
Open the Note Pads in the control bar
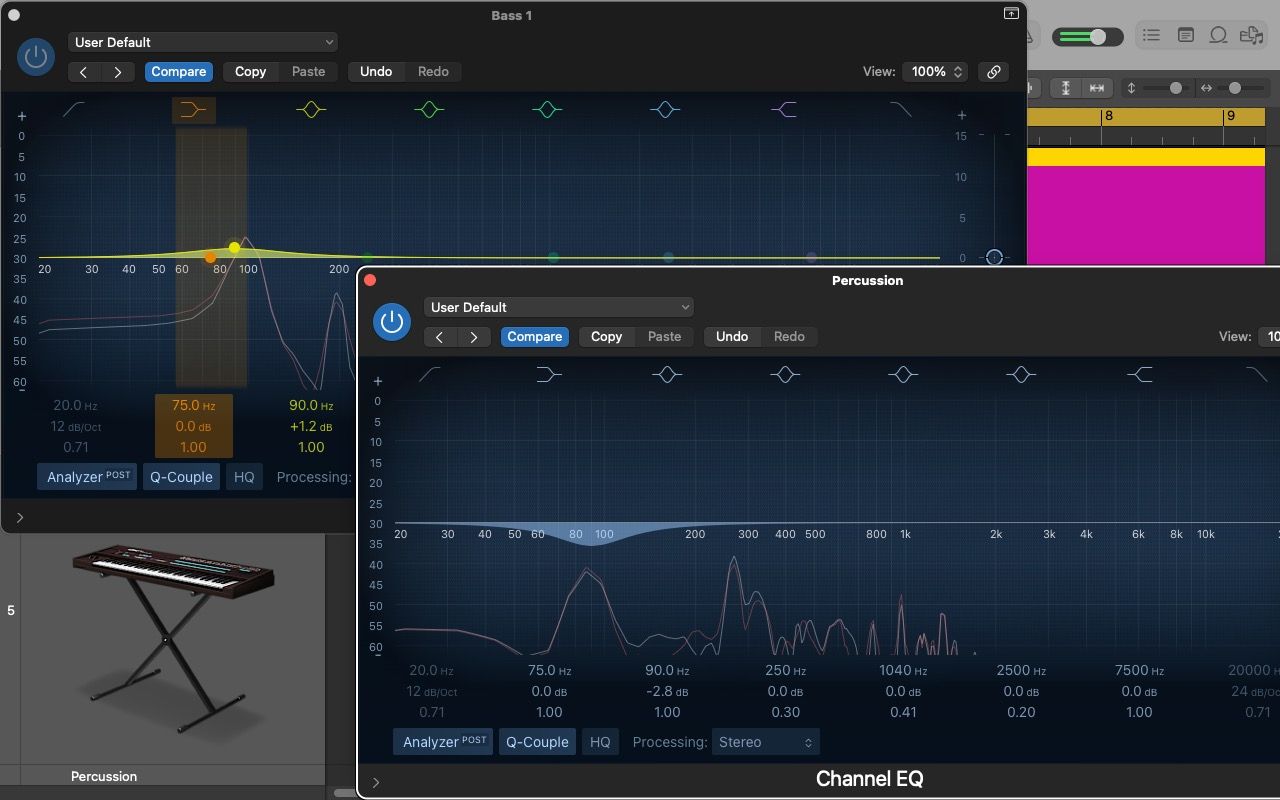click(x=1186, y=34)
